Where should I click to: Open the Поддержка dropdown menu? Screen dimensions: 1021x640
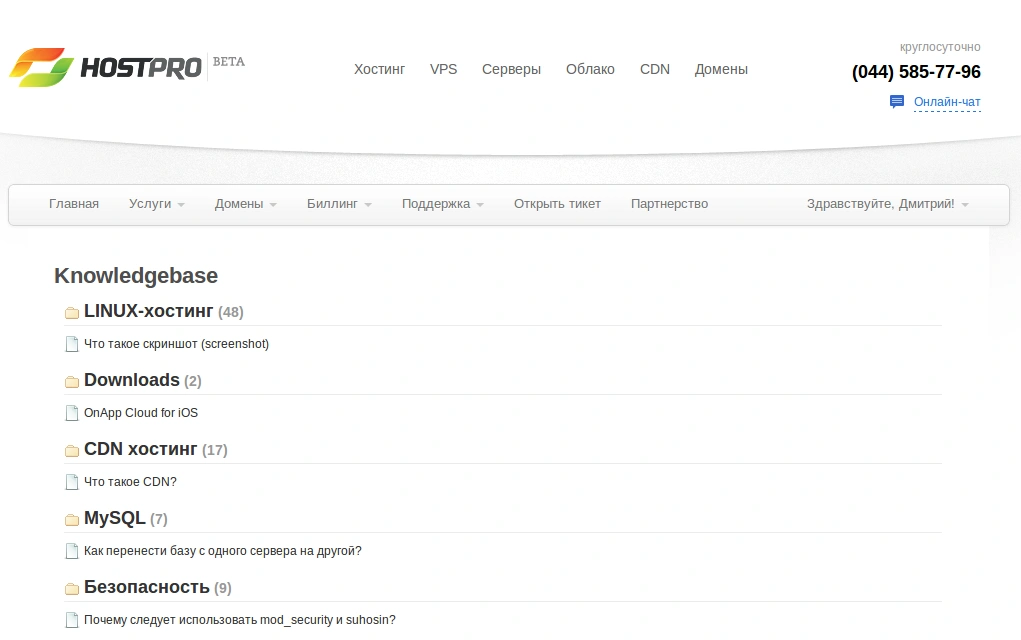point(443,204)
